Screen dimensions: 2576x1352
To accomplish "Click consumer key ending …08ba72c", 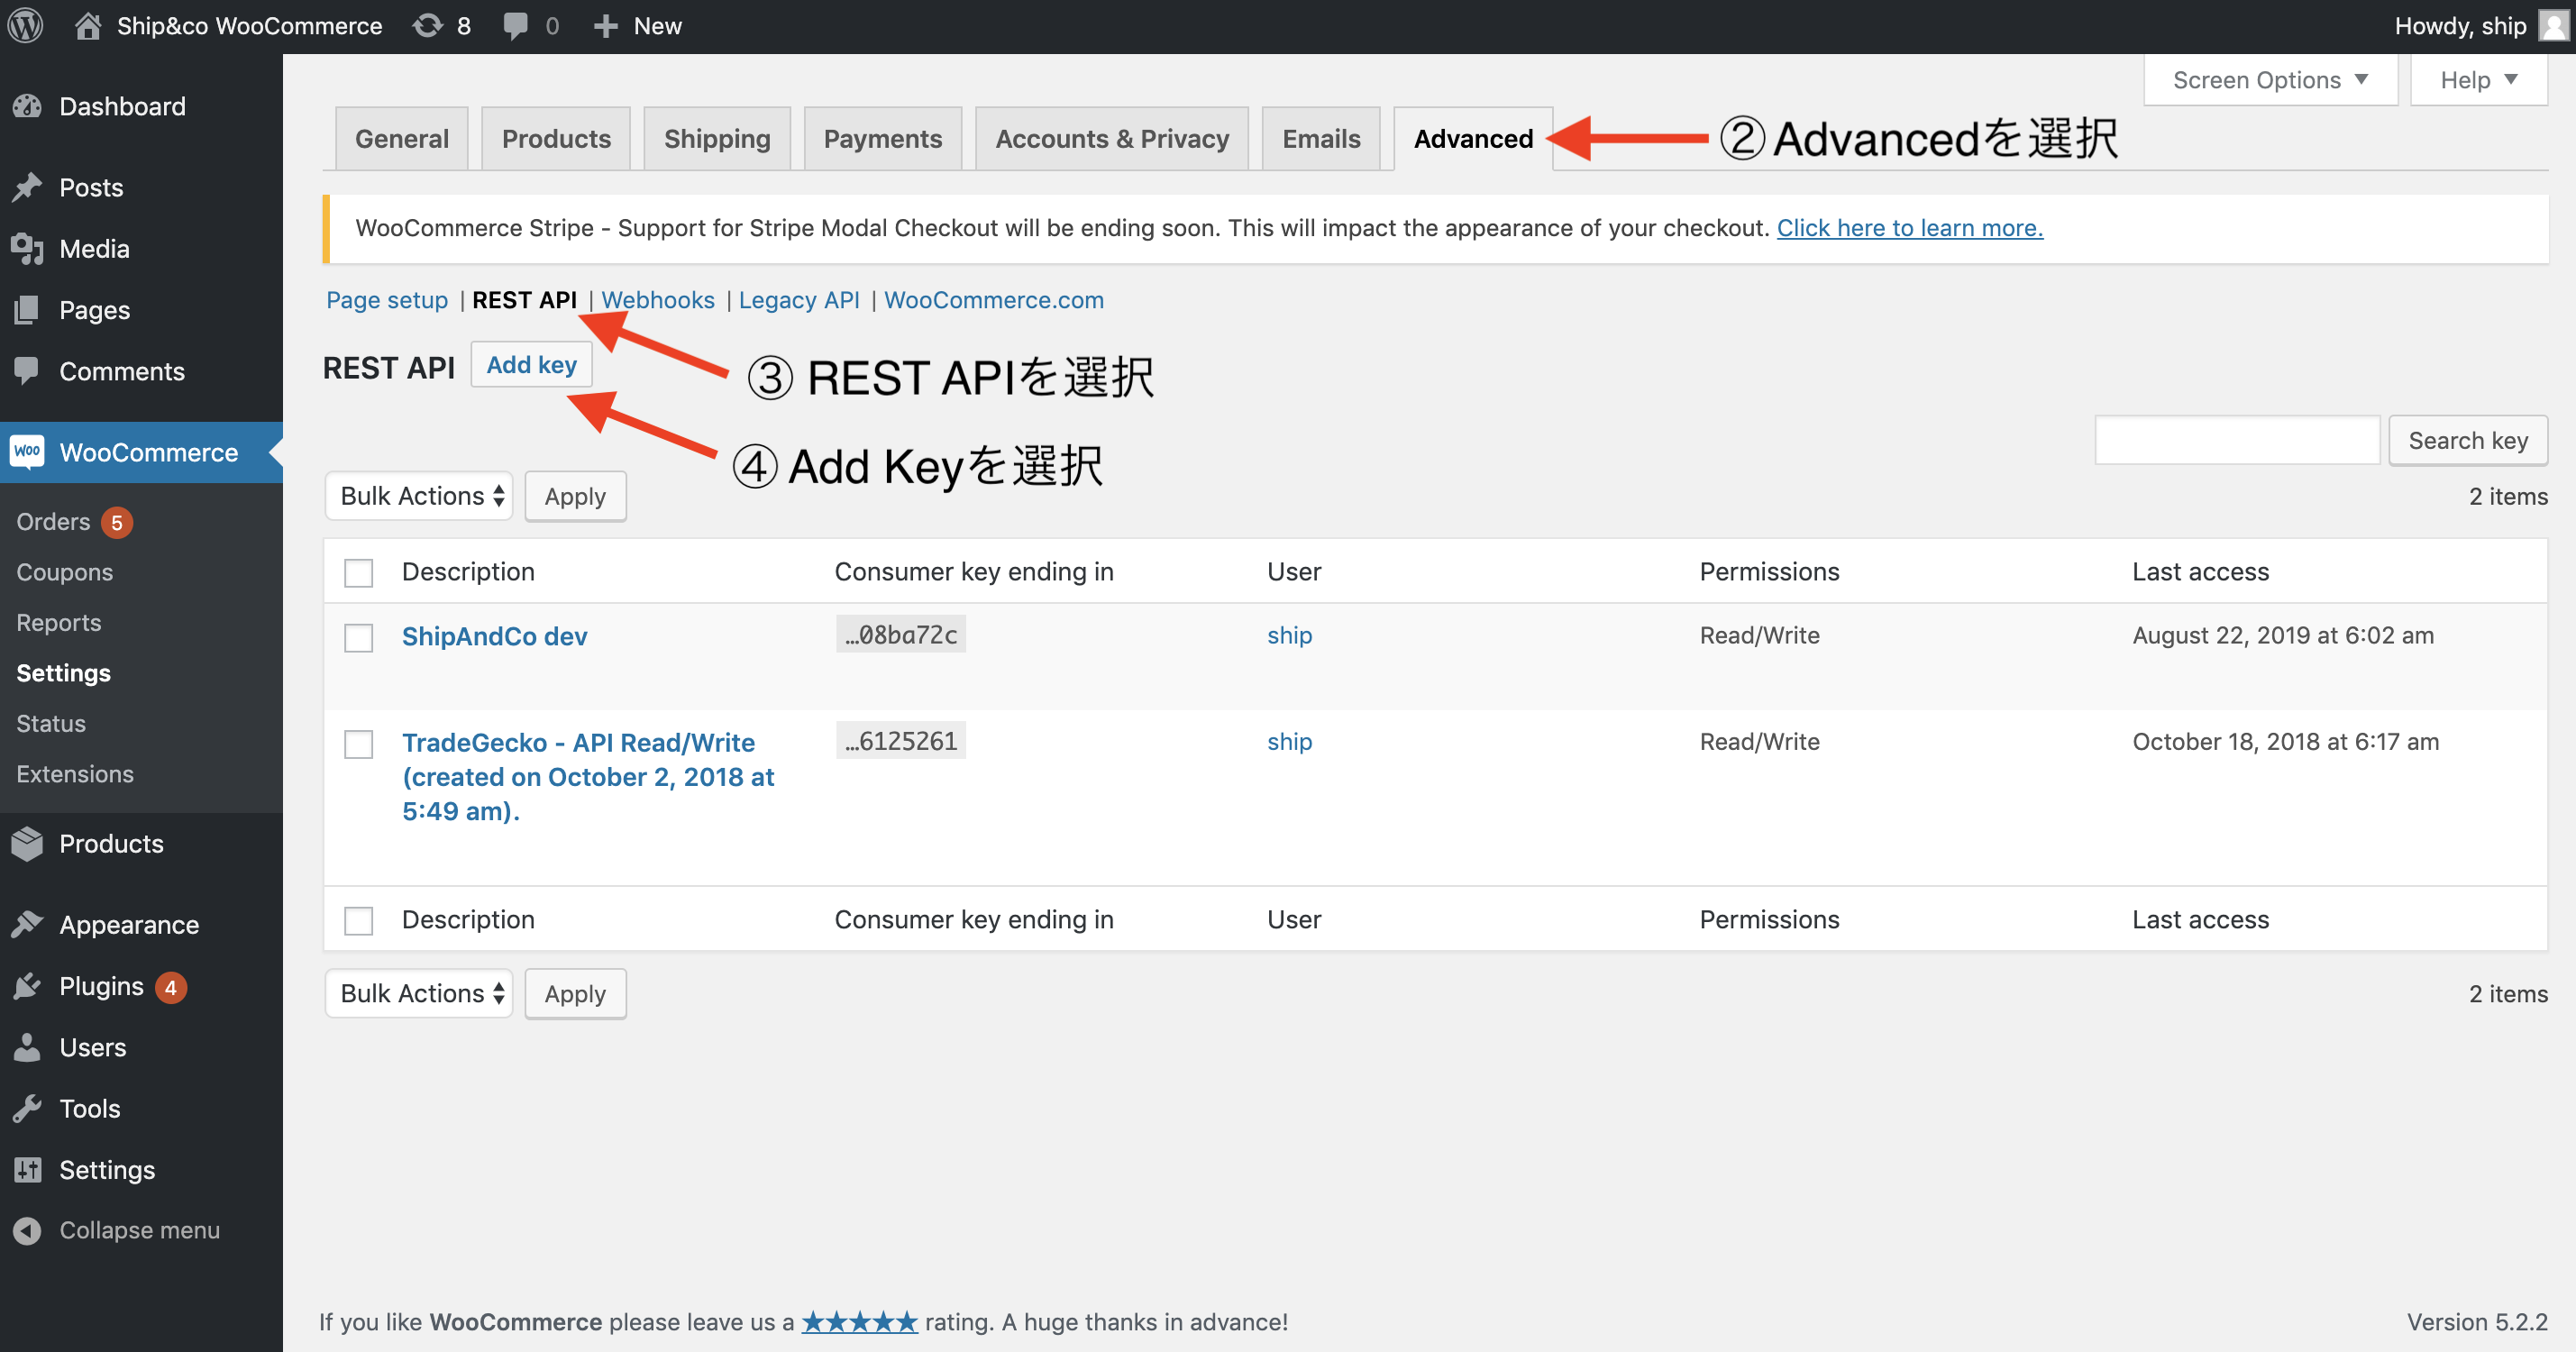I will pyautogui.click(x=901, y=634).
